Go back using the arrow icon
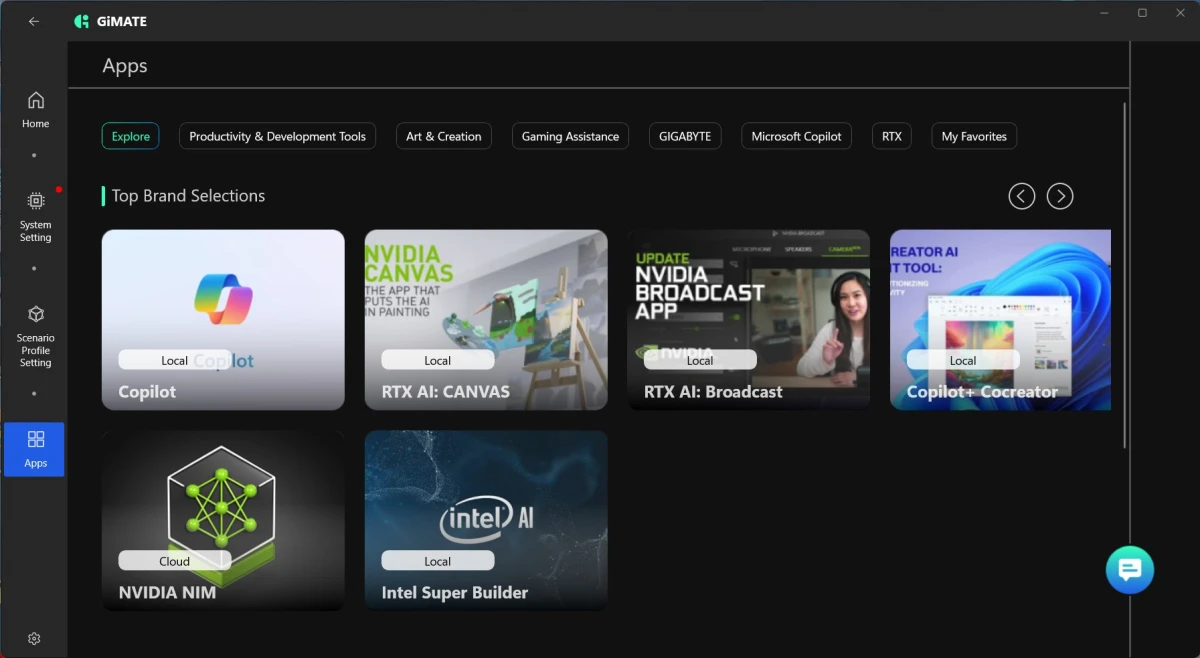Image resolution: width=1200 pixels, height=658 pixels. (x=33, y=21)
